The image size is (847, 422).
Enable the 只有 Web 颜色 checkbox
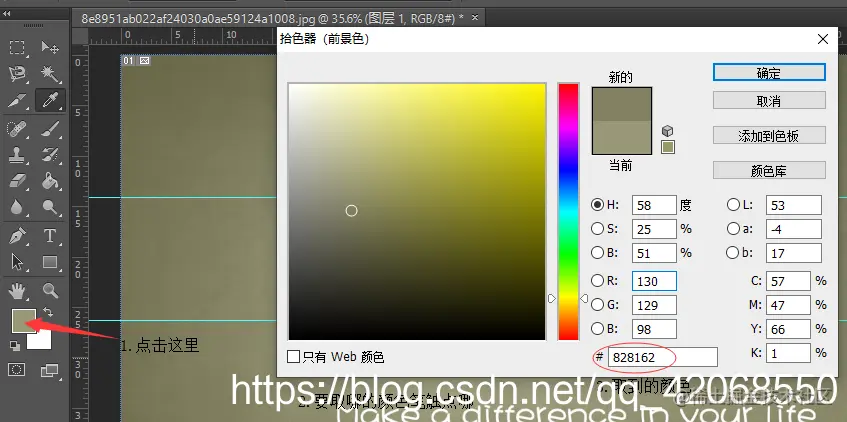tap(293, 357)
